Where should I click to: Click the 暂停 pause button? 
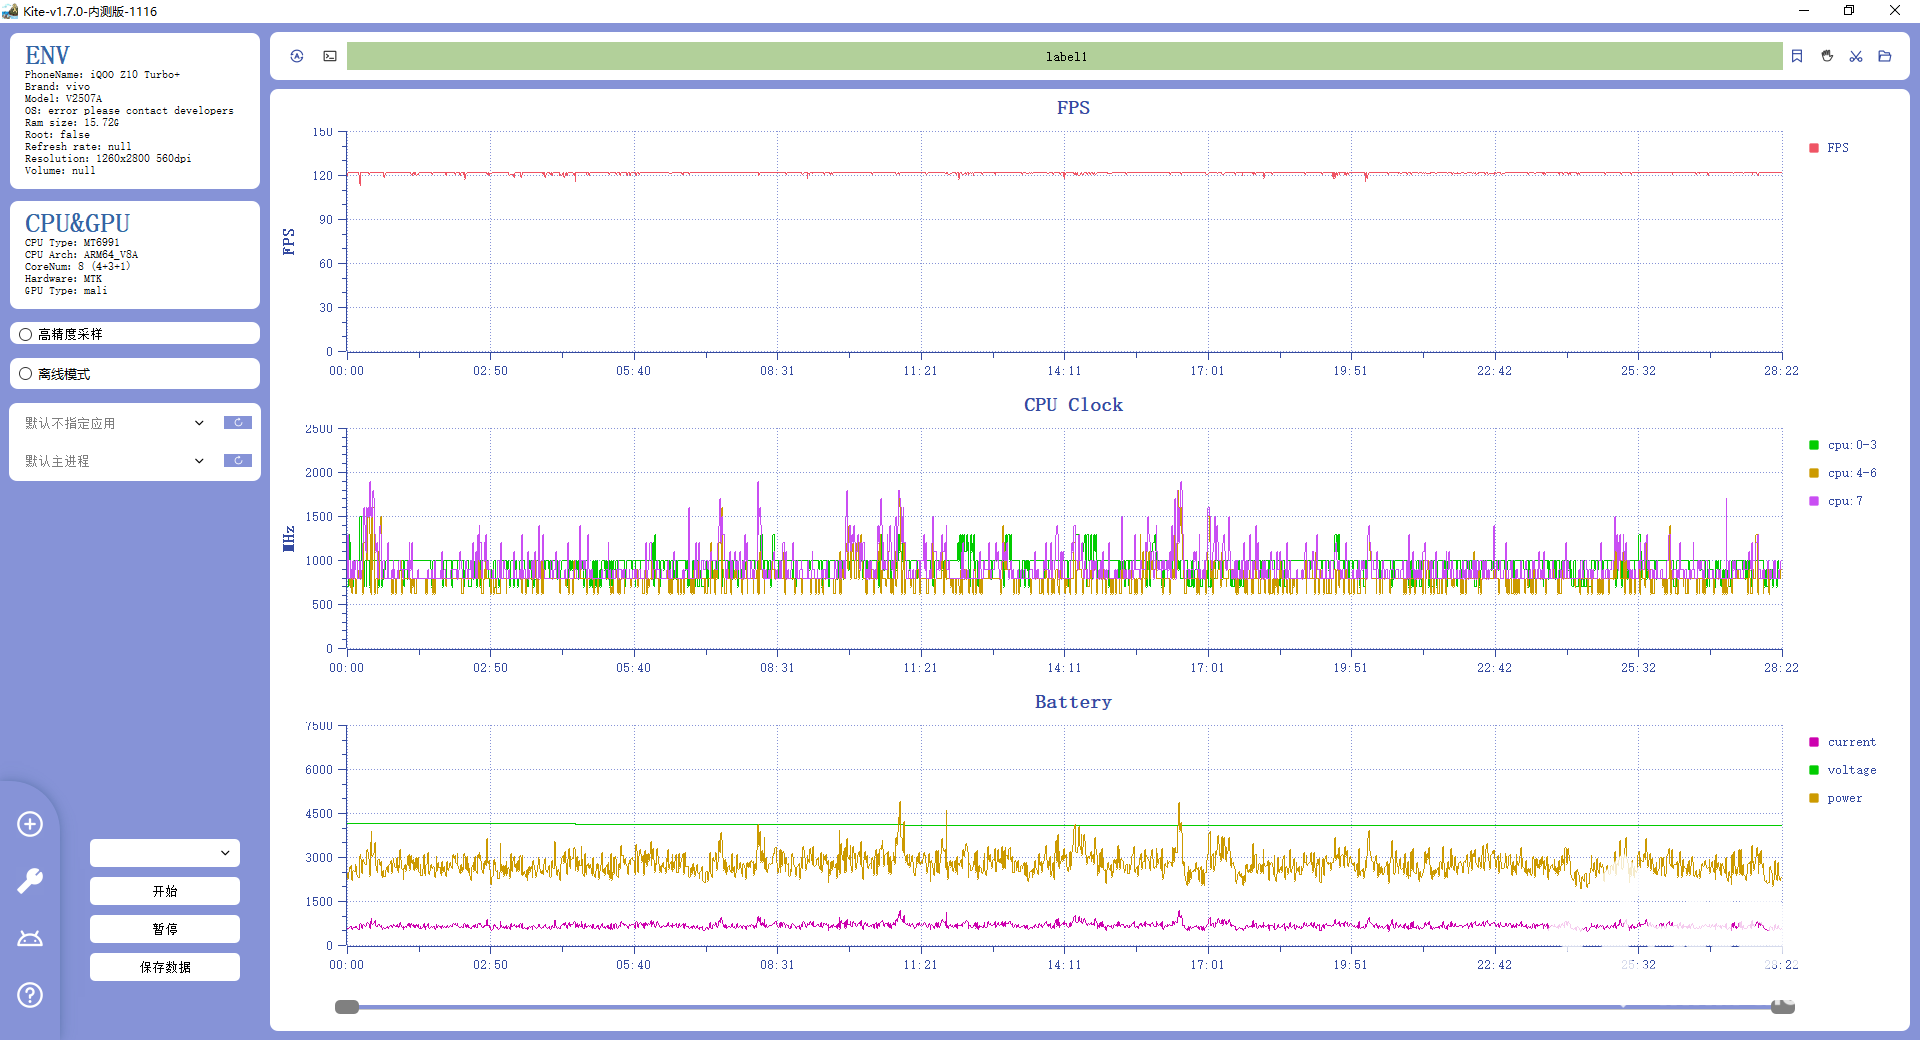coord(165,929)
